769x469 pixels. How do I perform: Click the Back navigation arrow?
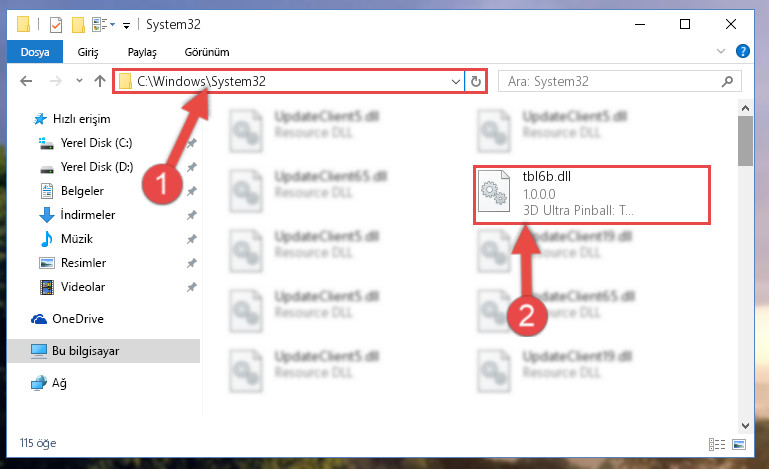(26, 81)
